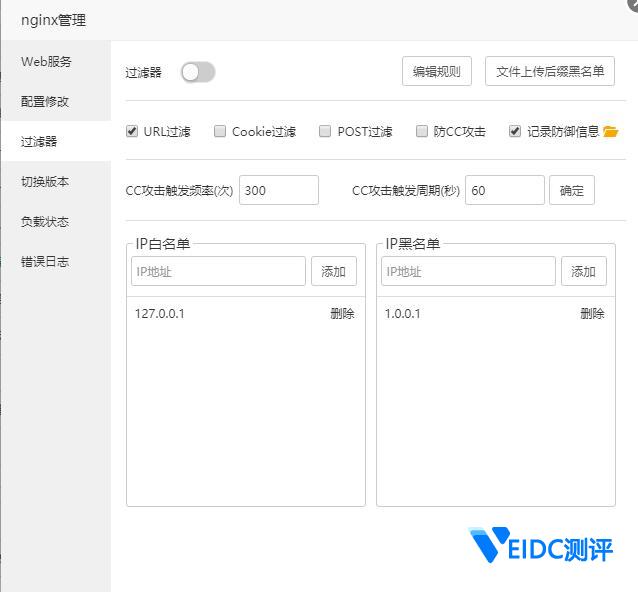Enable the POST过滤 checkbox

(325, 131)
